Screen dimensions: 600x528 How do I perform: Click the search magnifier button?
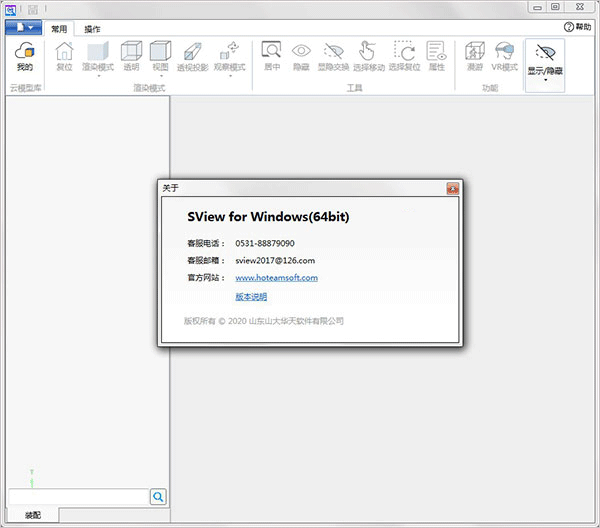tap(158, 497)
